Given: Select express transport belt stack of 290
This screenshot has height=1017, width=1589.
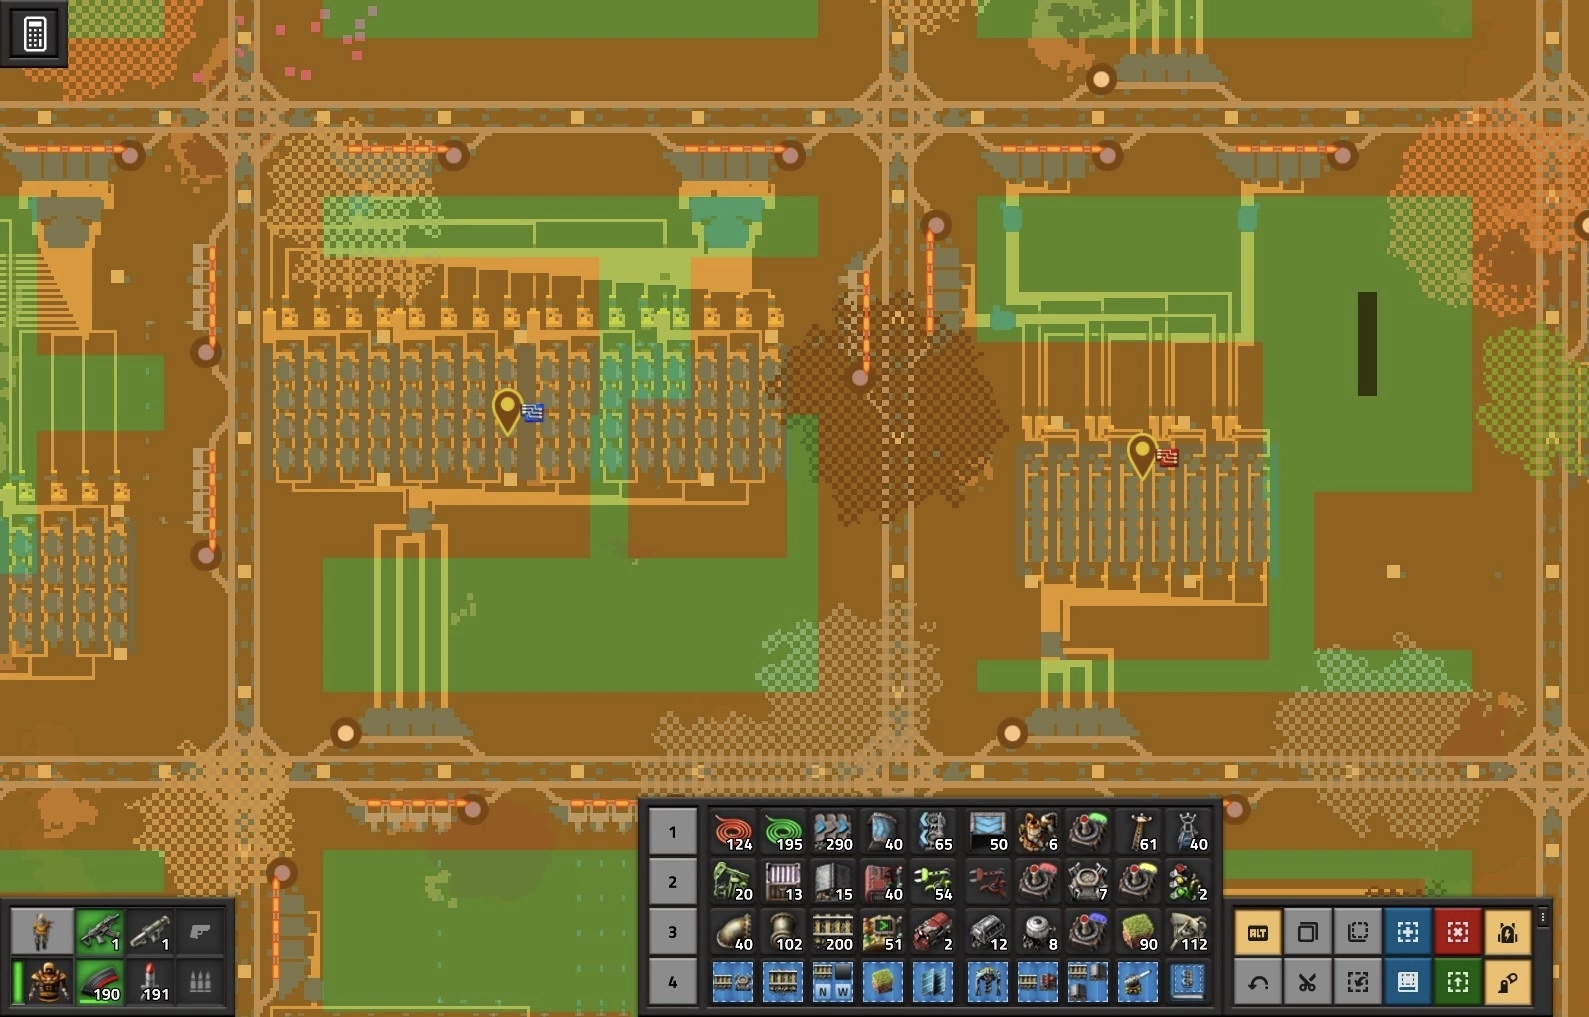Looking at the screenshot, I should [x=833, y=832].
